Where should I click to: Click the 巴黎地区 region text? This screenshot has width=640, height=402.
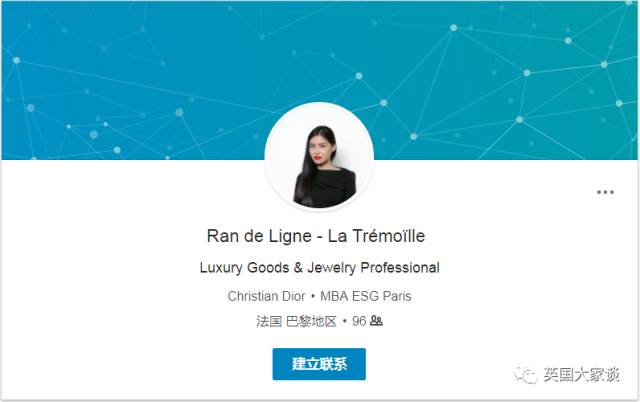pyautogui.click(x=311, y=321)
